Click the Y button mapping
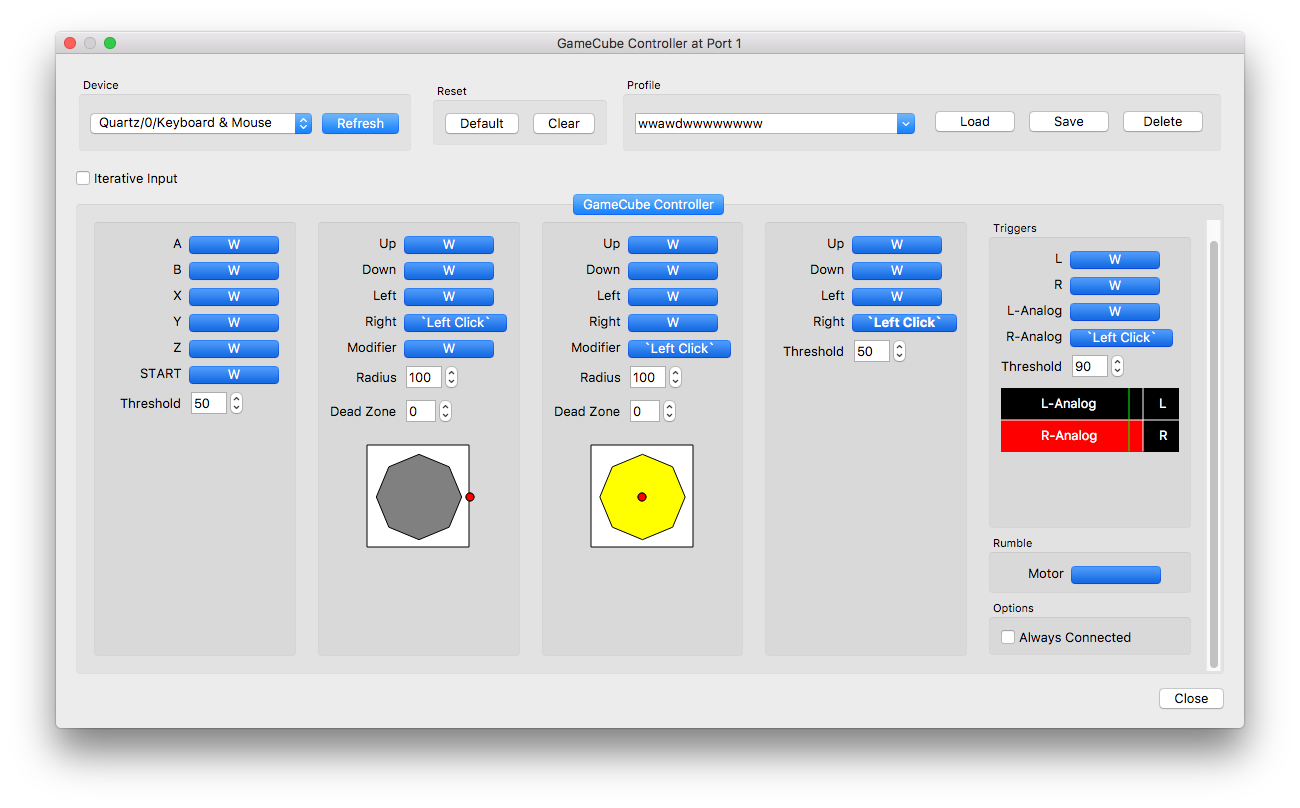 [234, 322]
